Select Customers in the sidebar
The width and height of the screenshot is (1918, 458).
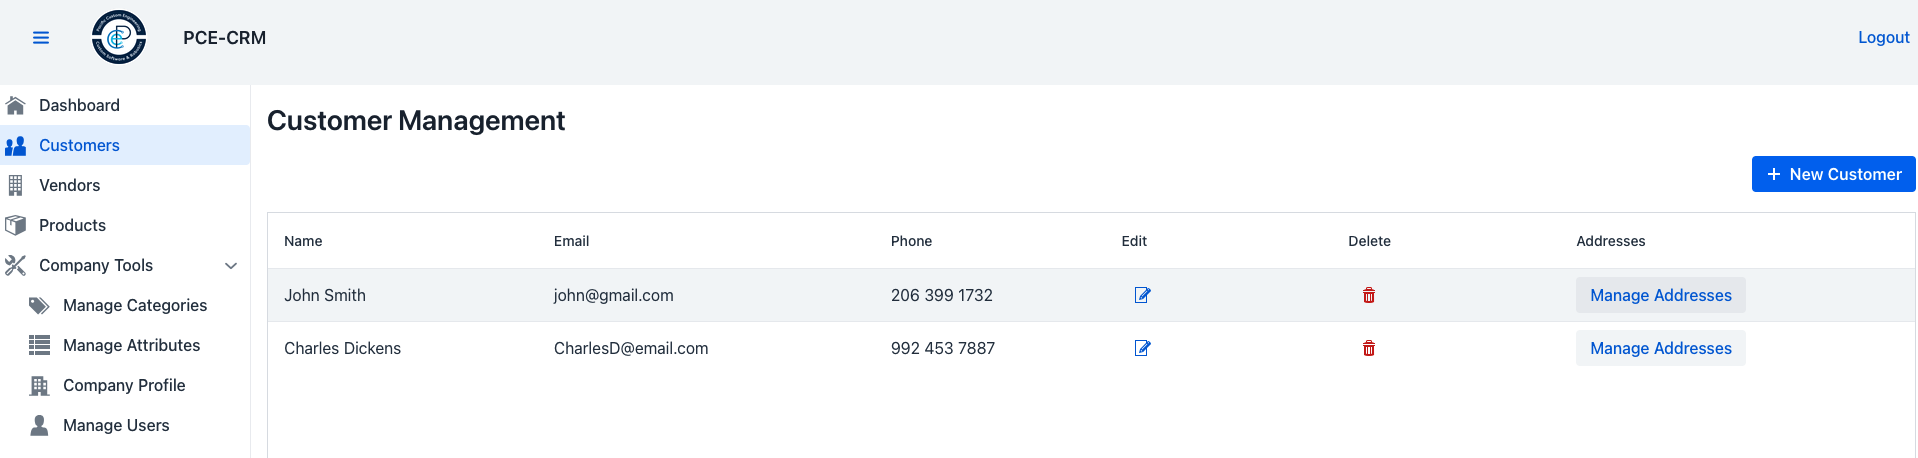[79, 145]
